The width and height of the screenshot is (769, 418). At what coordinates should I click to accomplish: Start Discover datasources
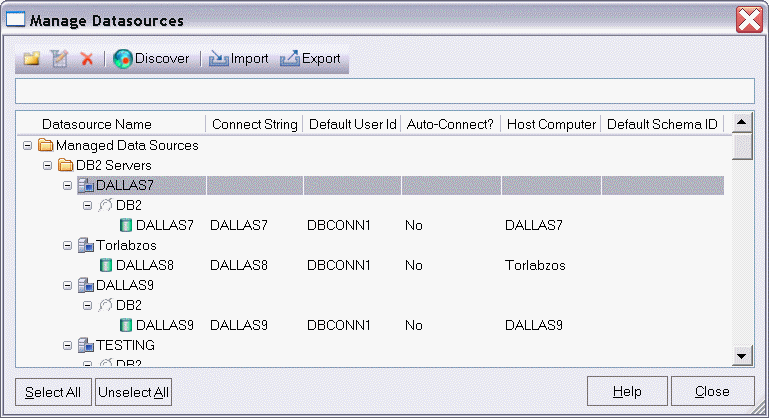[151, 59]
